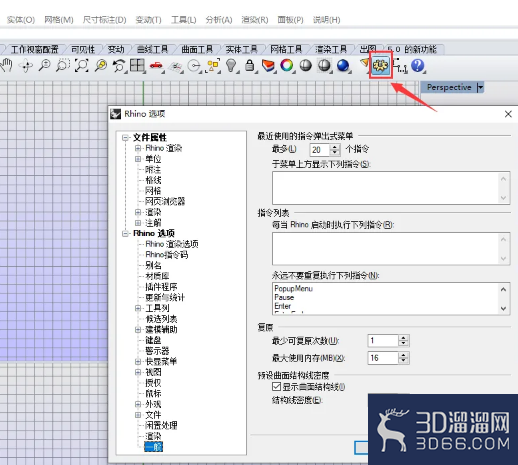518x465 pixels.
Task: Switch to the 实体工具 toolbar tab
Action: 241,49
